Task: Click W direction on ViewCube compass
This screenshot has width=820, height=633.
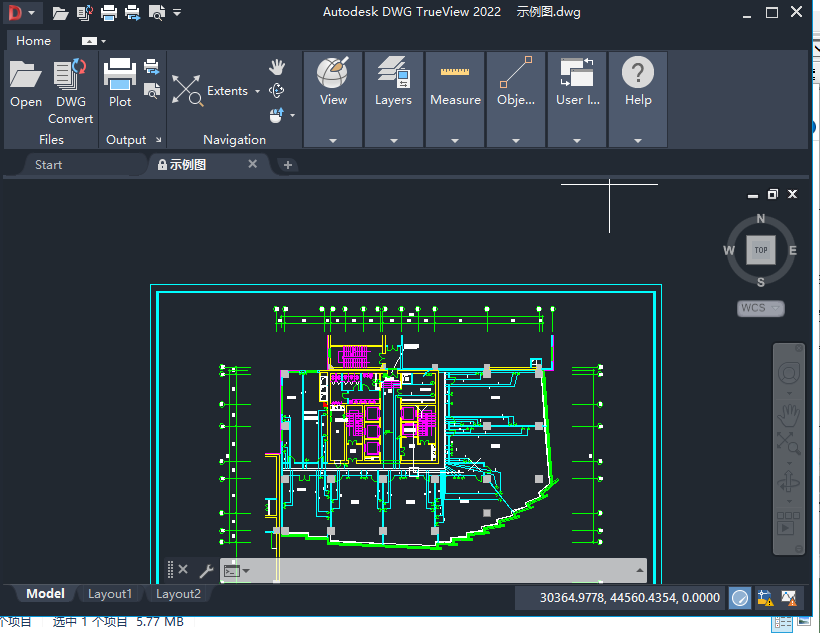Action: pos(729,251)
